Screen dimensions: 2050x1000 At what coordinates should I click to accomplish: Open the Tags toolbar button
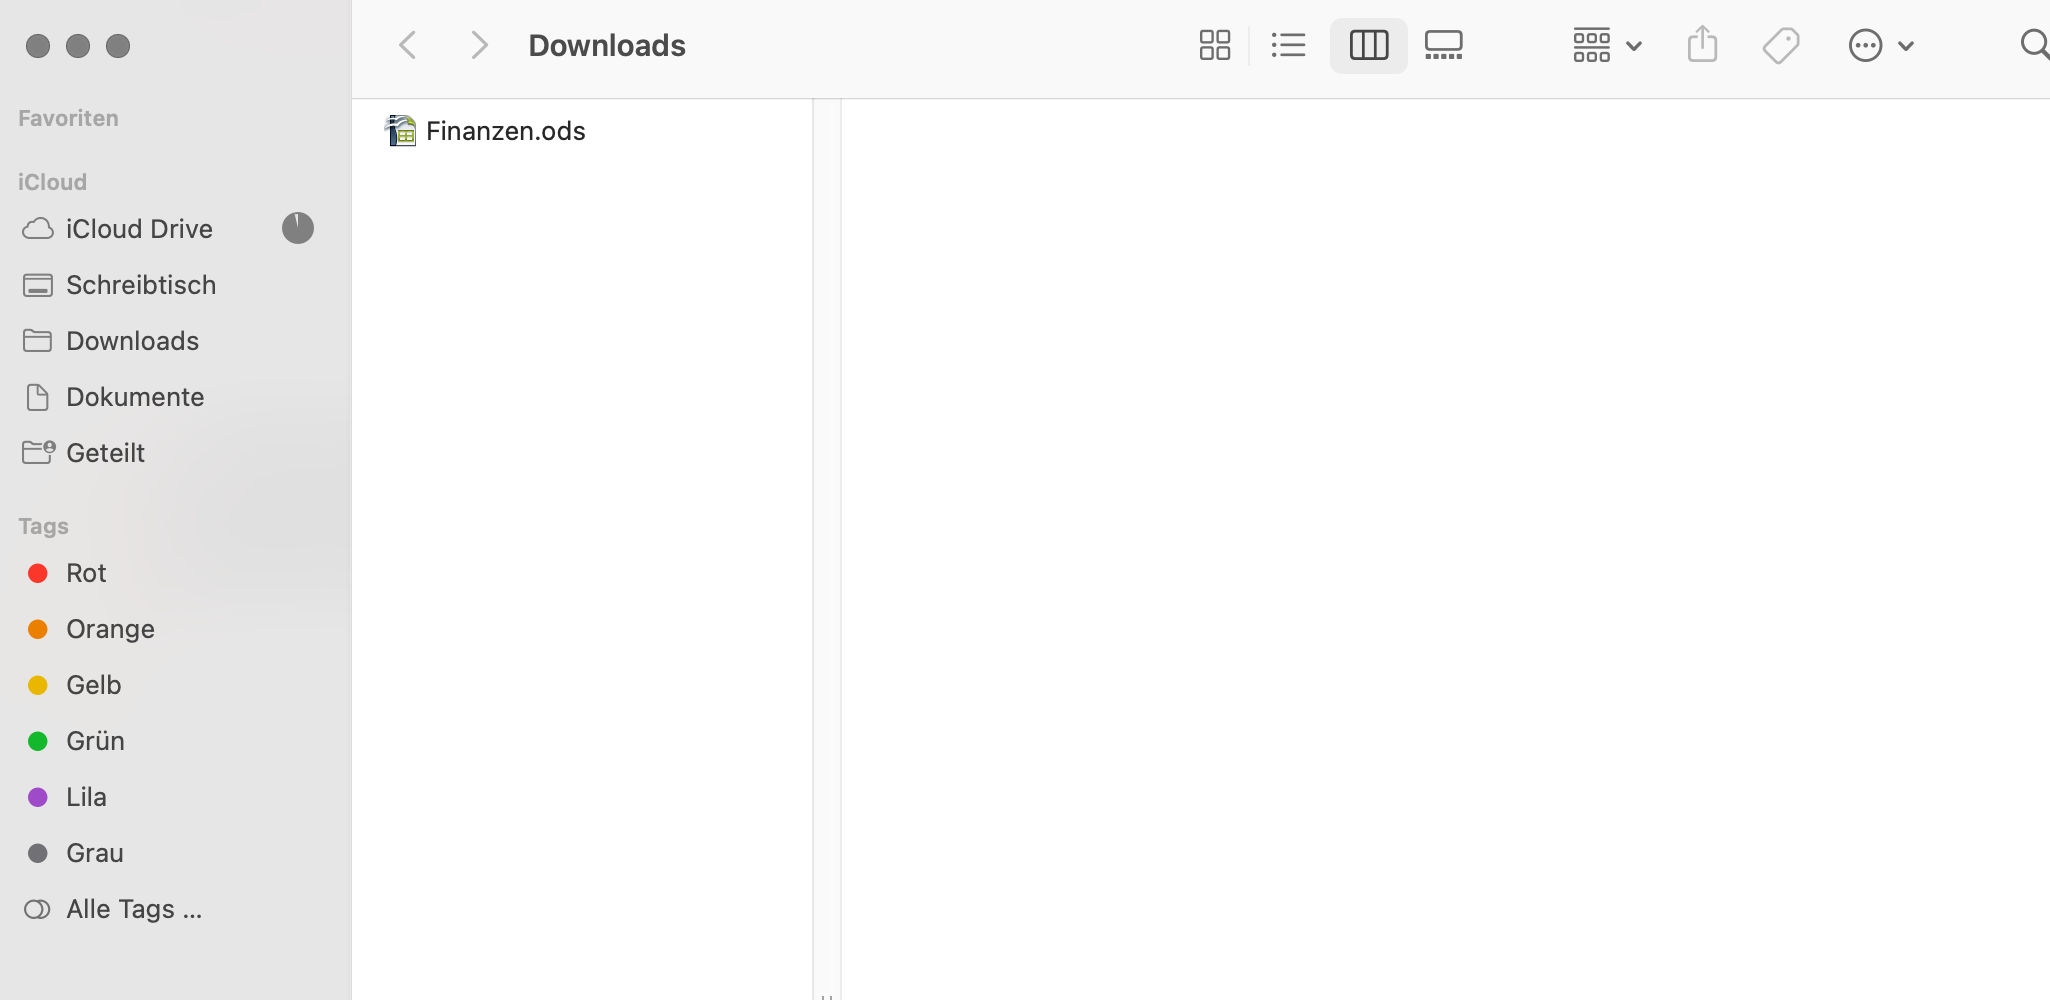[x=1780, y=45]
